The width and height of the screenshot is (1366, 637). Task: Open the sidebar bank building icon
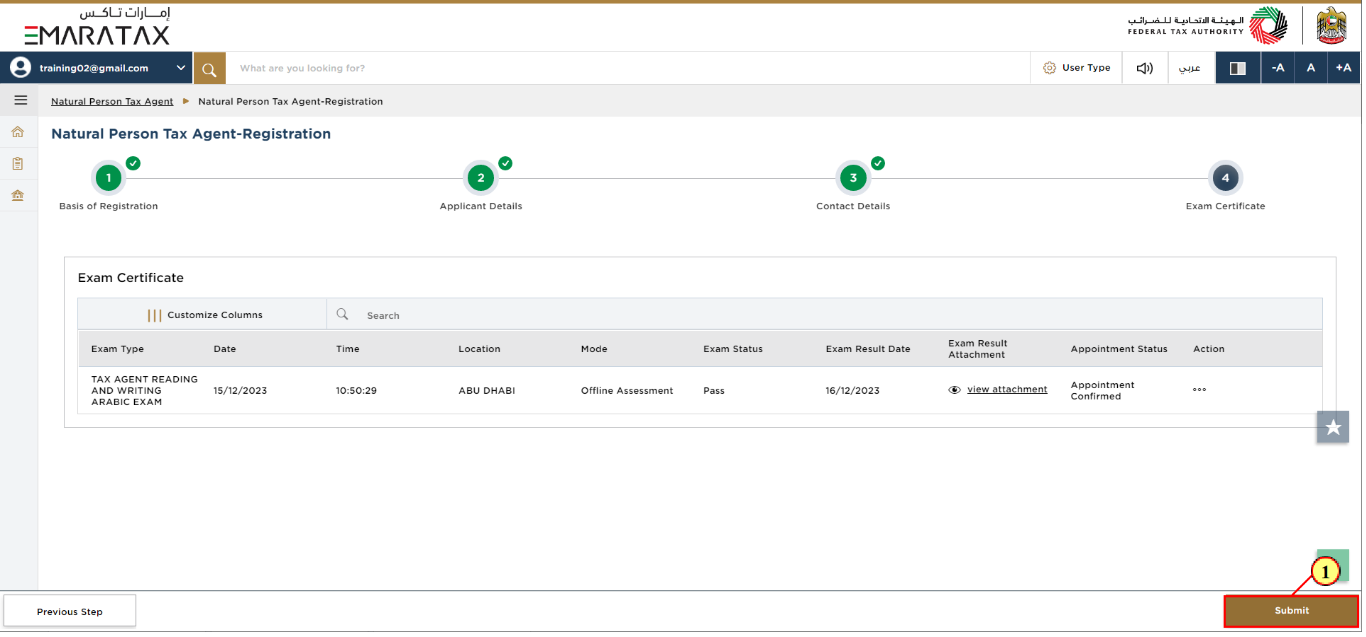18,195
